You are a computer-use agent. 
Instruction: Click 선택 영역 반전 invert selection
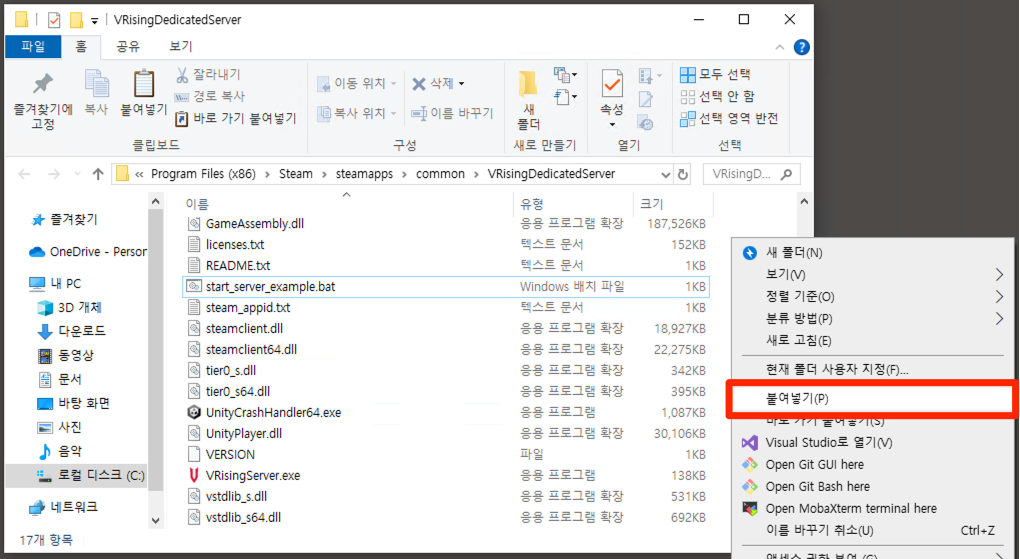click(x=729, y=118)
